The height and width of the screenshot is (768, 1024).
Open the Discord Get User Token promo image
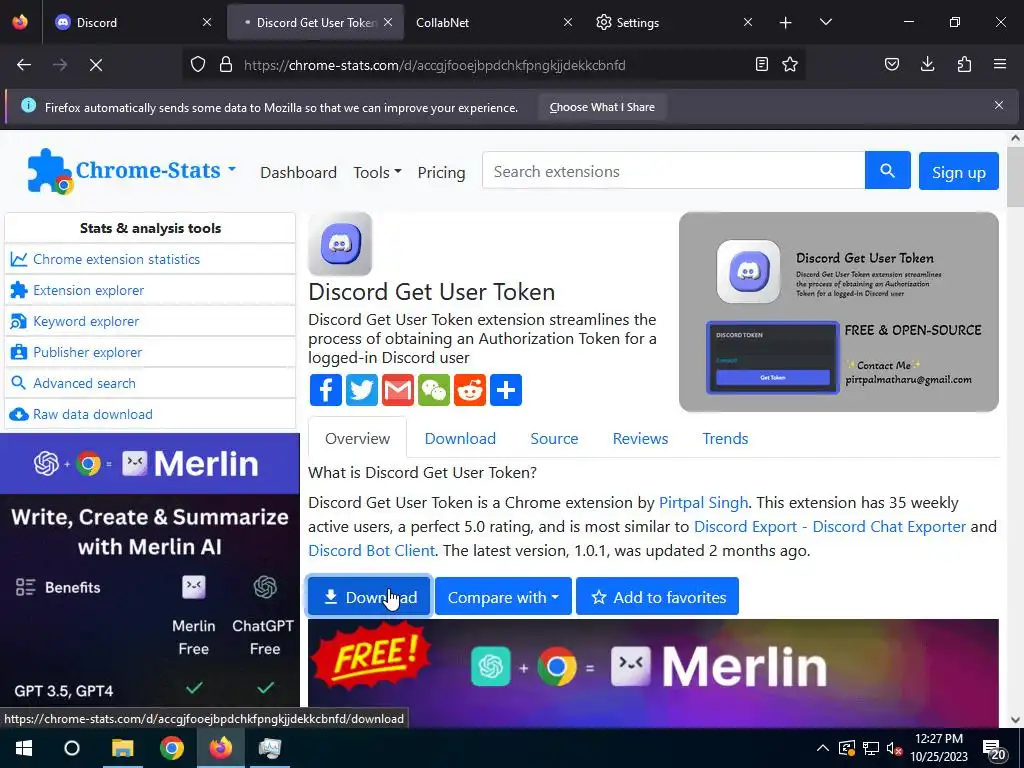pyautogui.click(x=839, y=312)
